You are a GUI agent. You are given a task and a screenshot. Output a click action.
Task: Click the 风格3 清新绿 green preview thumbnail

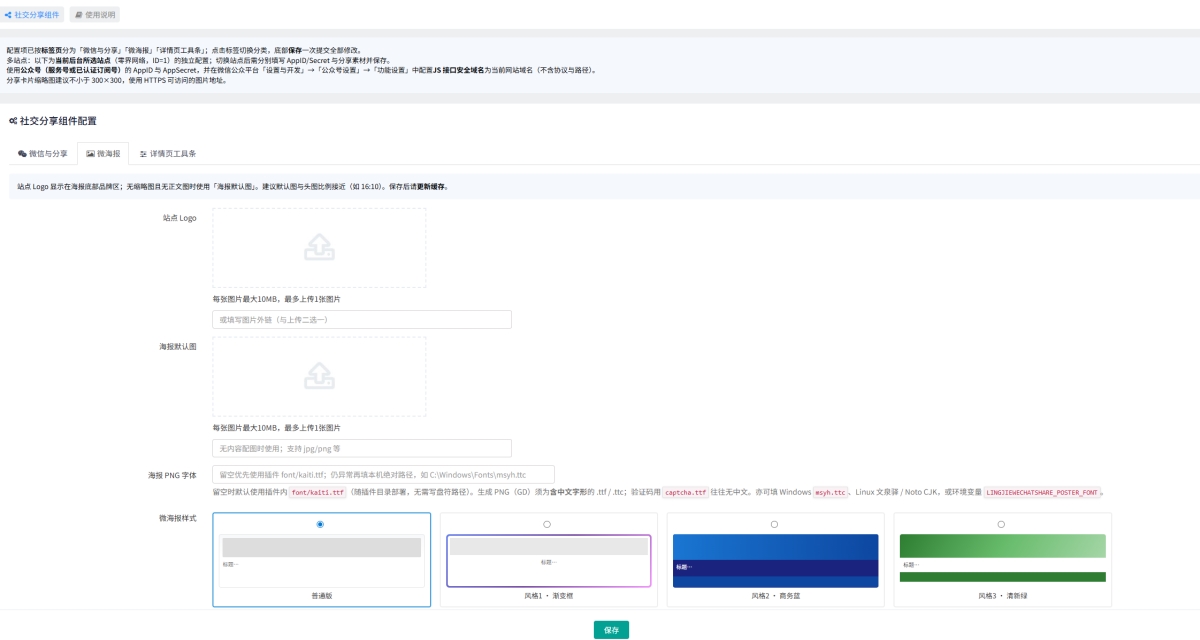tap(1002, 558)
